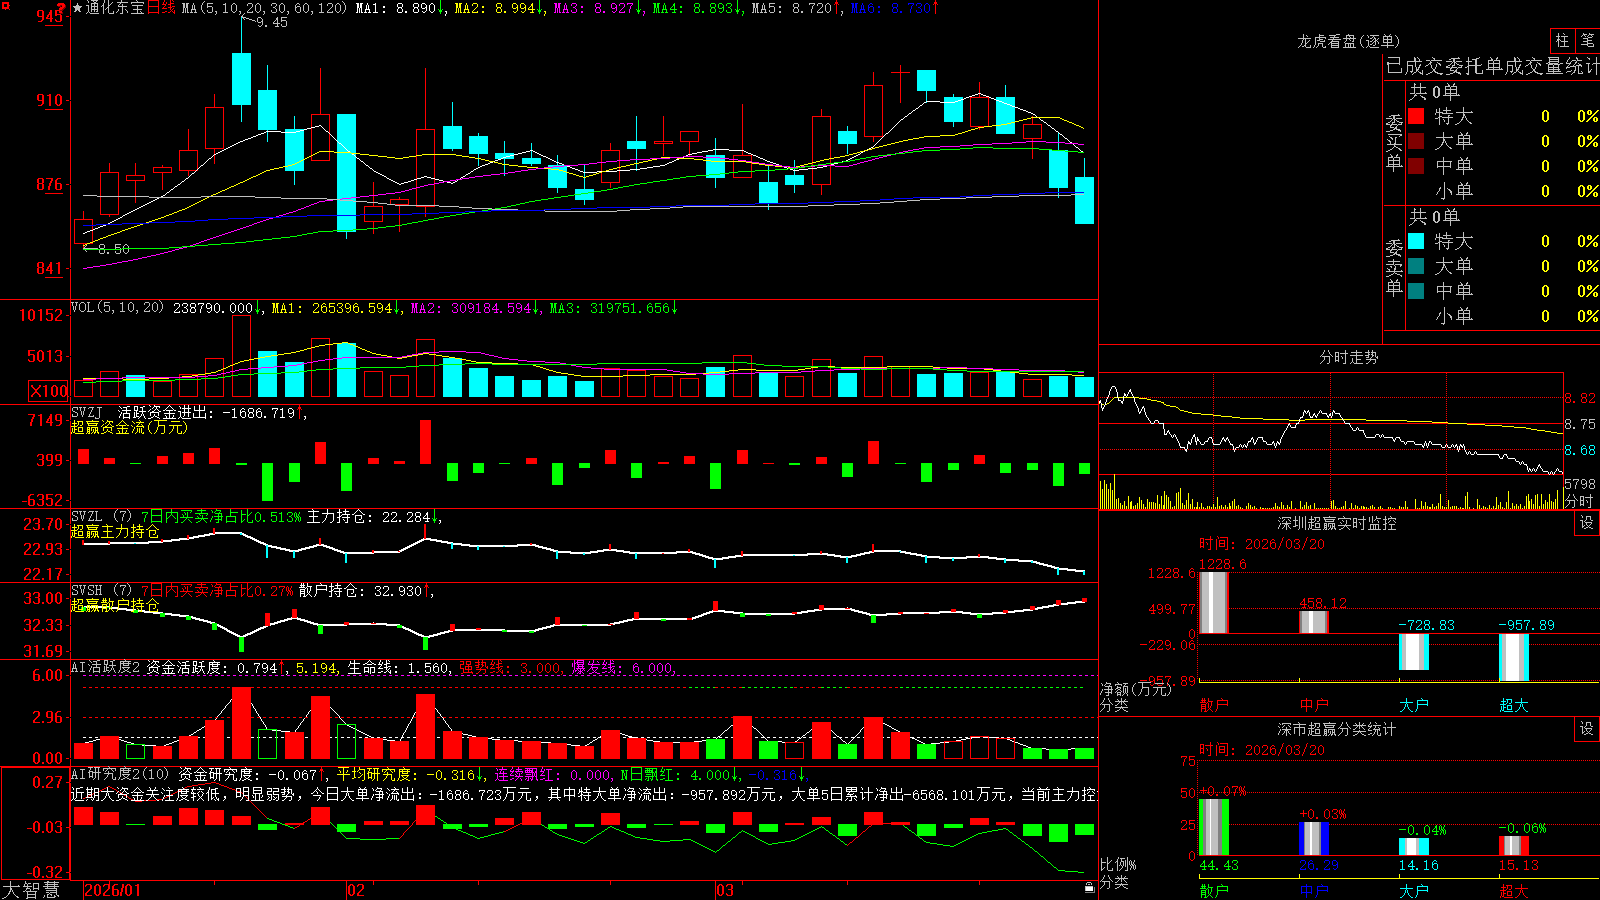Image resolution: width=1600 pixels, height=900 pixels.
Task: Click the 深圳超赢实时监控 panel title
Action: tap(1337, 523)
